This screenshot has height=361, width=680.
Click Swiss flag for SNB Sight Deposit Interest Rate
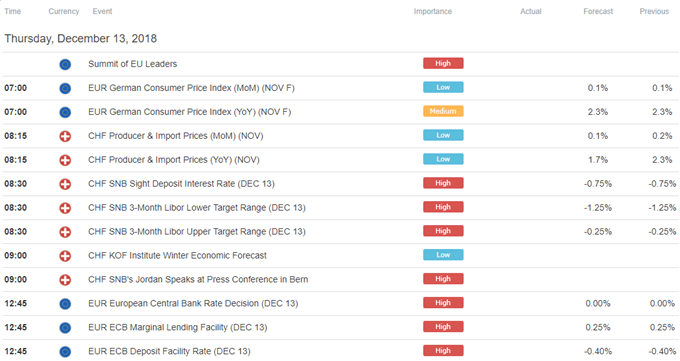pos(65,184)
